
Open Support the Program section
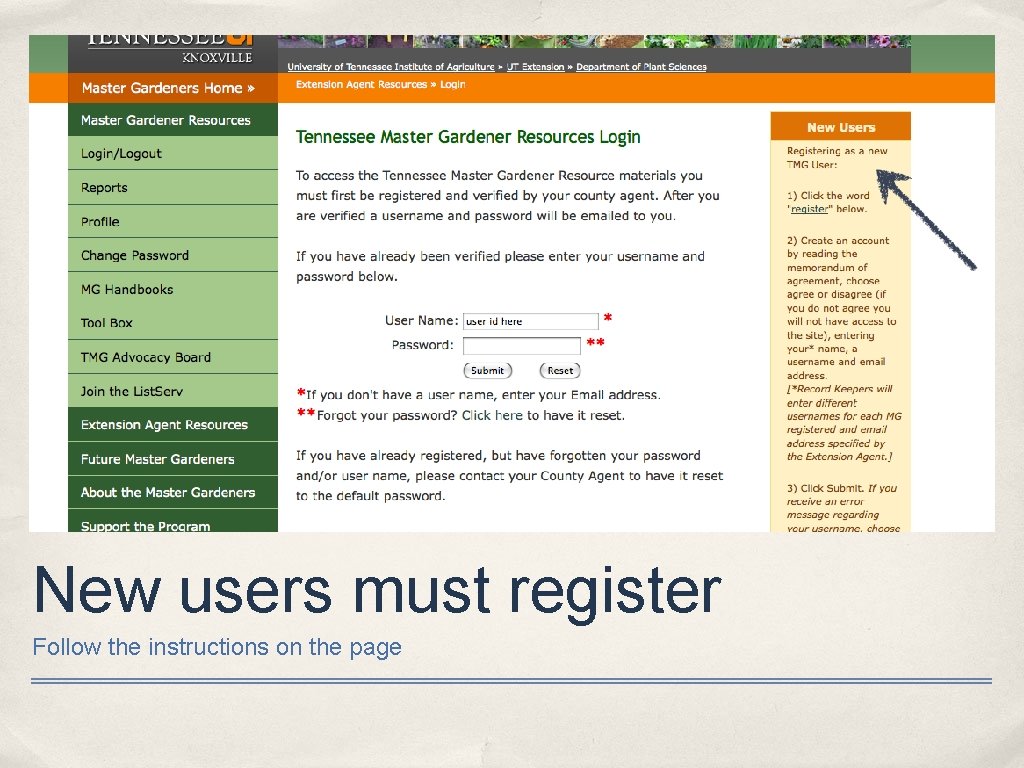173,522
